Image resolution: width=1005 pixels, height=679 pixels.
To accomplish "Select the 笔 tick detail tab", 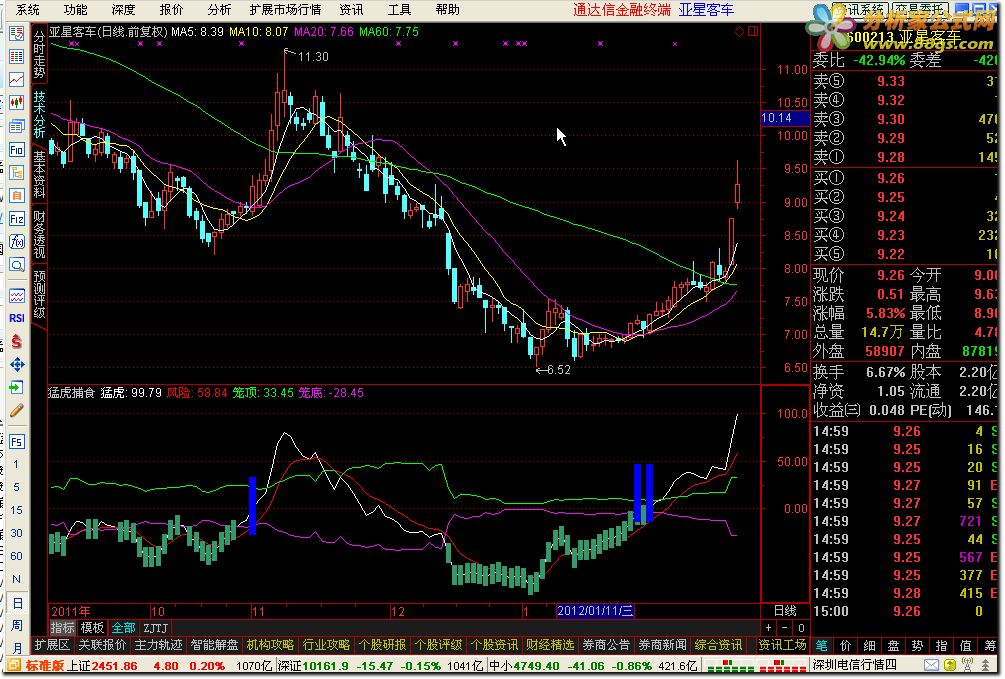I will (821, 645).
